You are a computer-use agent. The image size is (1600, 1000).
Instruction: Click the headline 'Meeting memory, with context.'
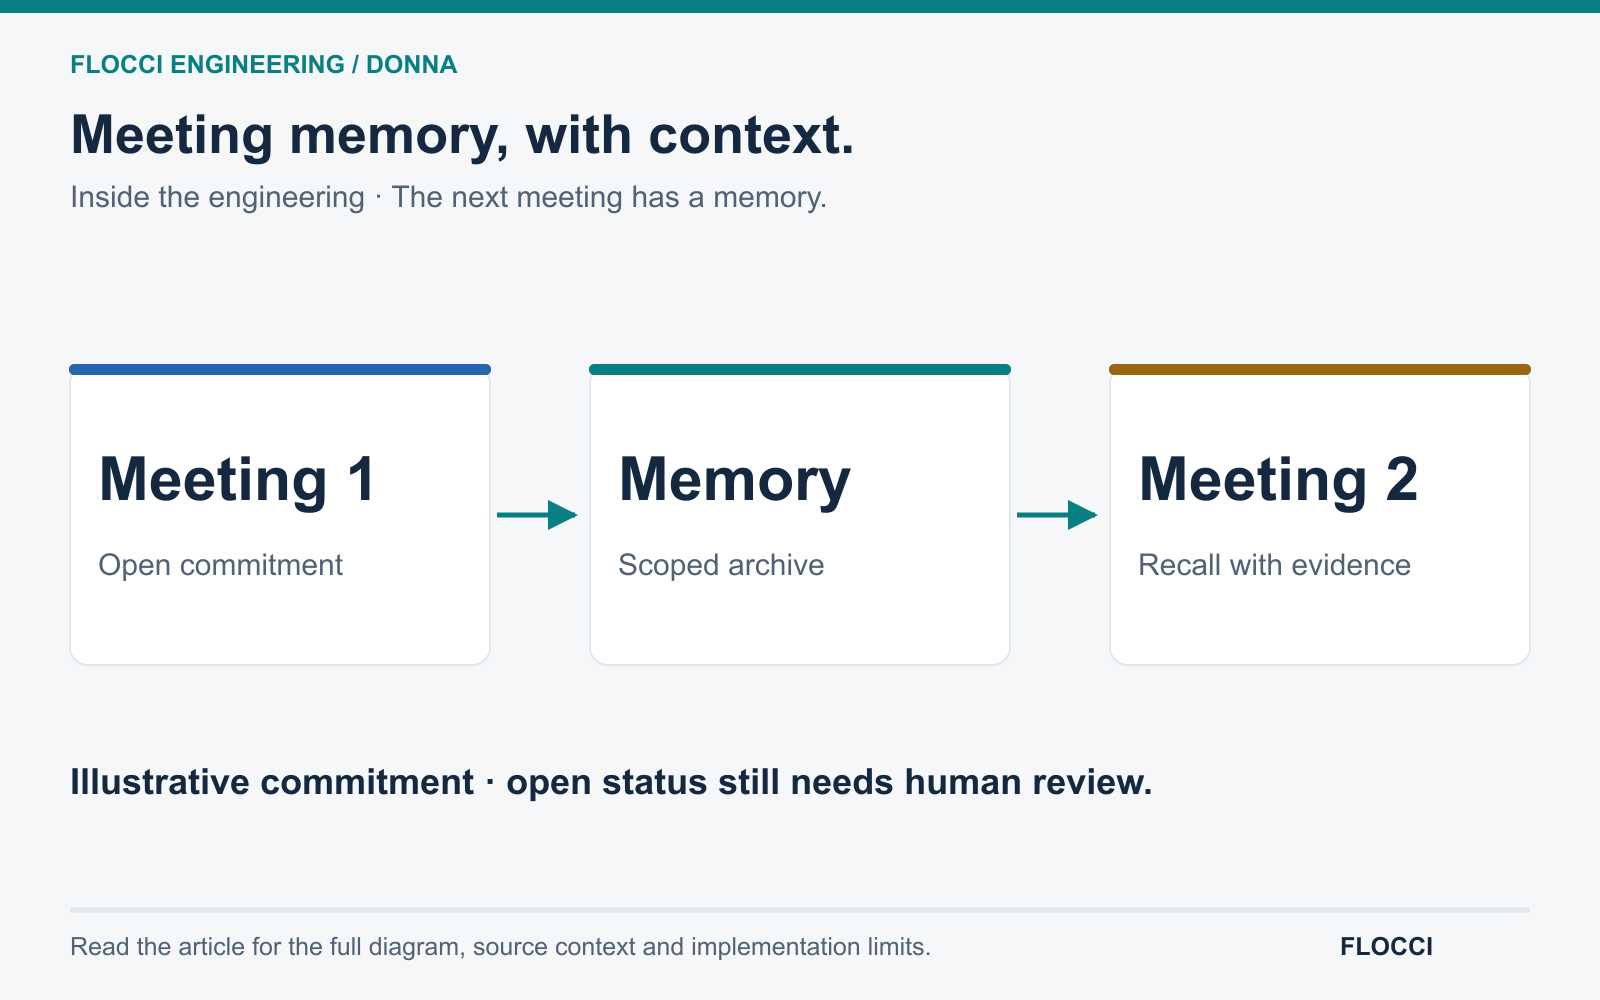(x=462, y=135)
